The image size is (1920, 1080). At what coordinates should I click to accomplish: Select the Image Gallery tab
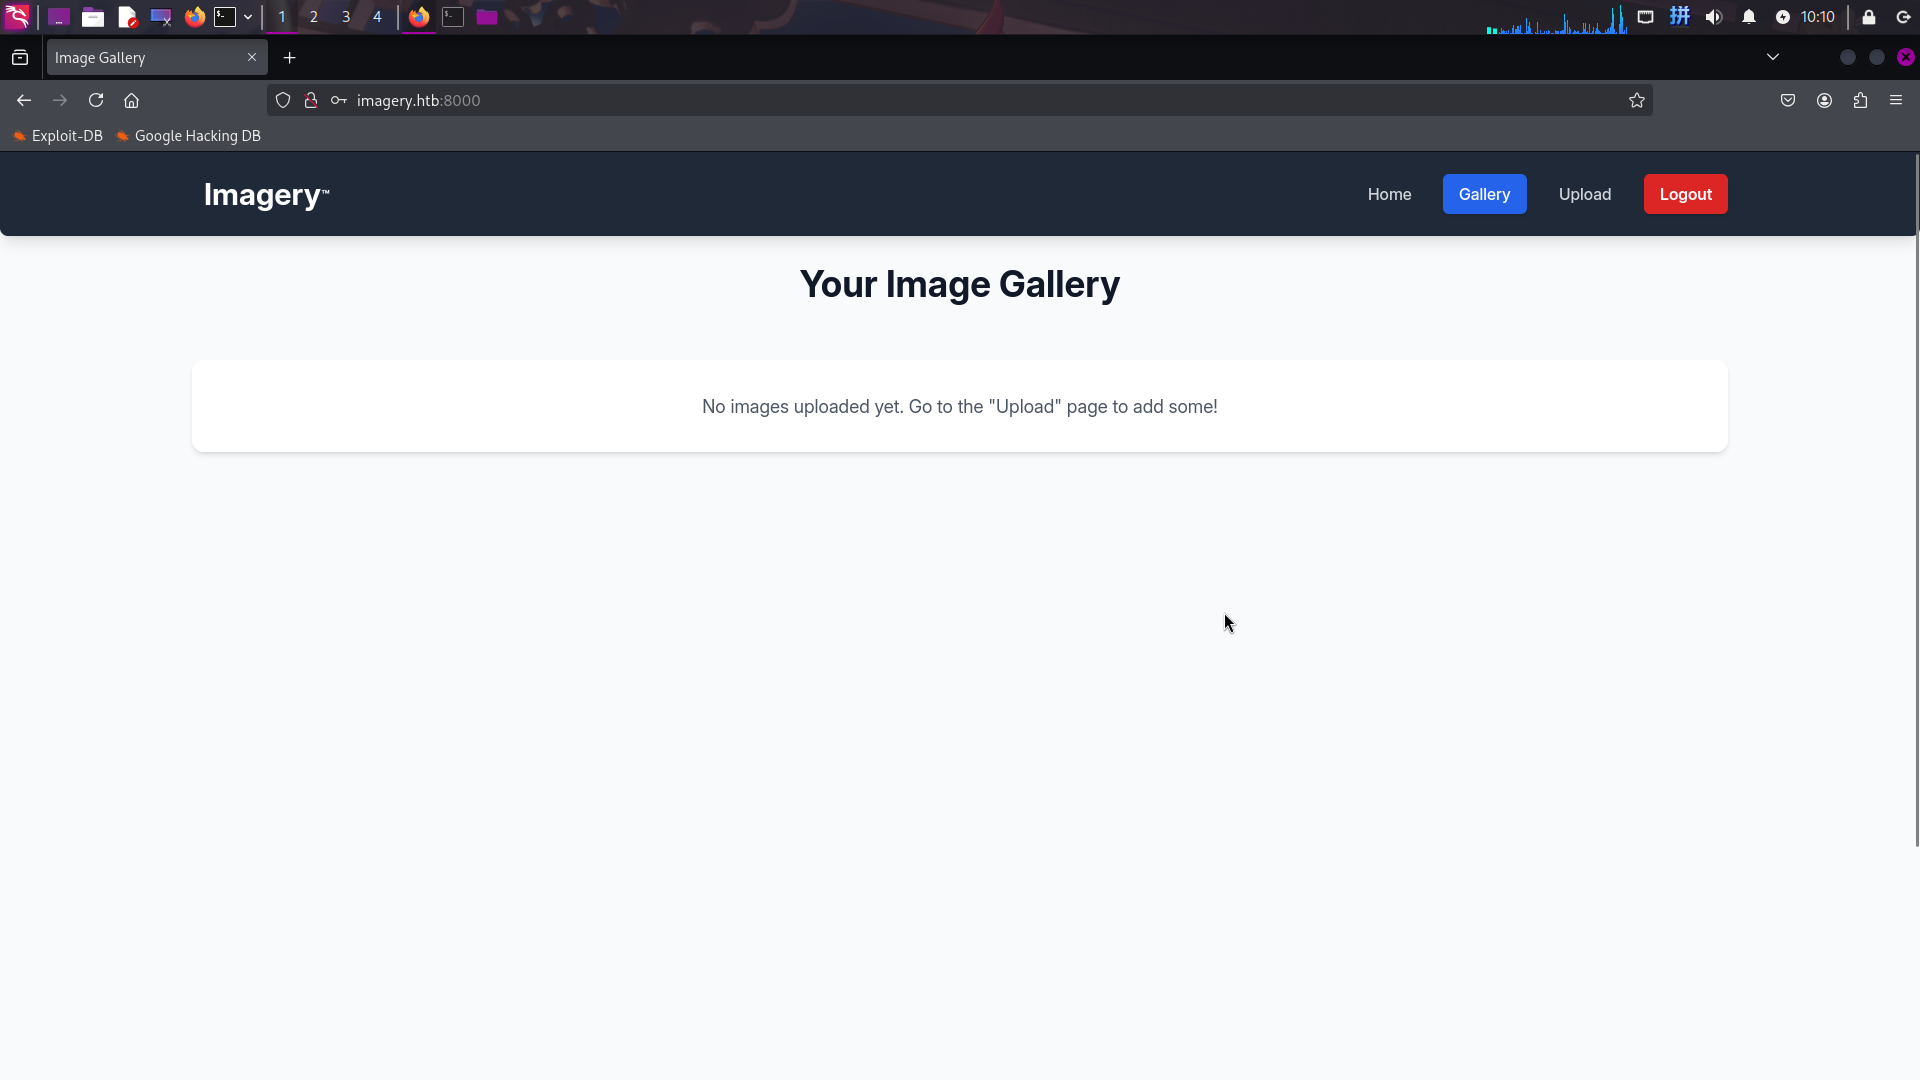click(145, 58)
